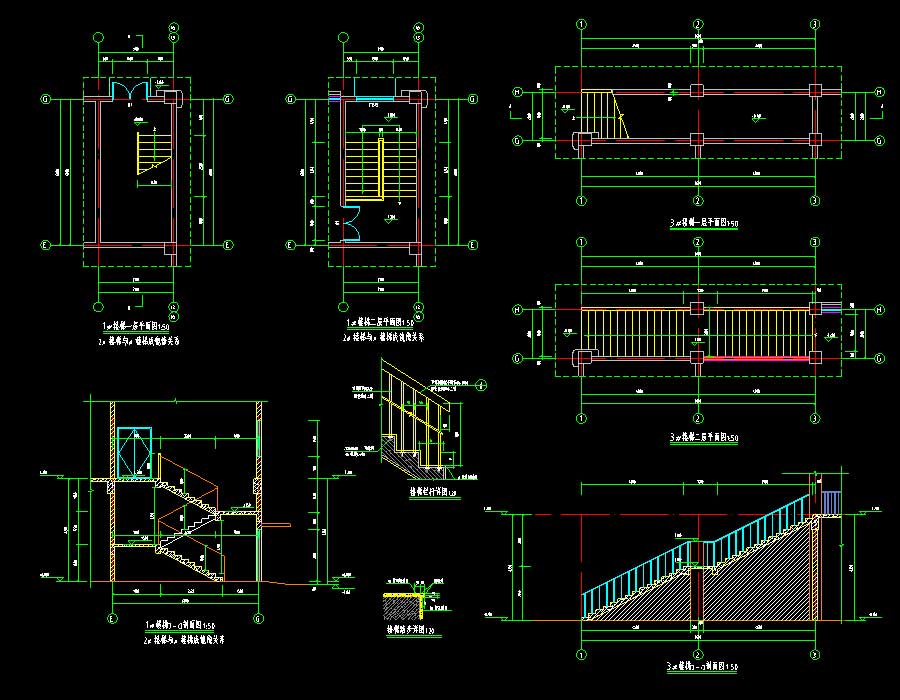Select the mirror-relation note under 1#楼梯二层平面图
The image size is (900, 700).
(383, 338)
